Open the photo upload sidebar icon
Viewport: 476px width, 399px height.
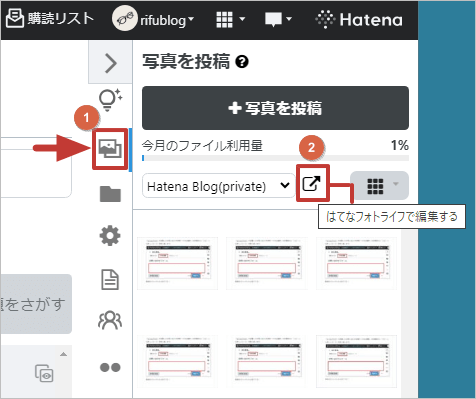(x=110, y=149)
